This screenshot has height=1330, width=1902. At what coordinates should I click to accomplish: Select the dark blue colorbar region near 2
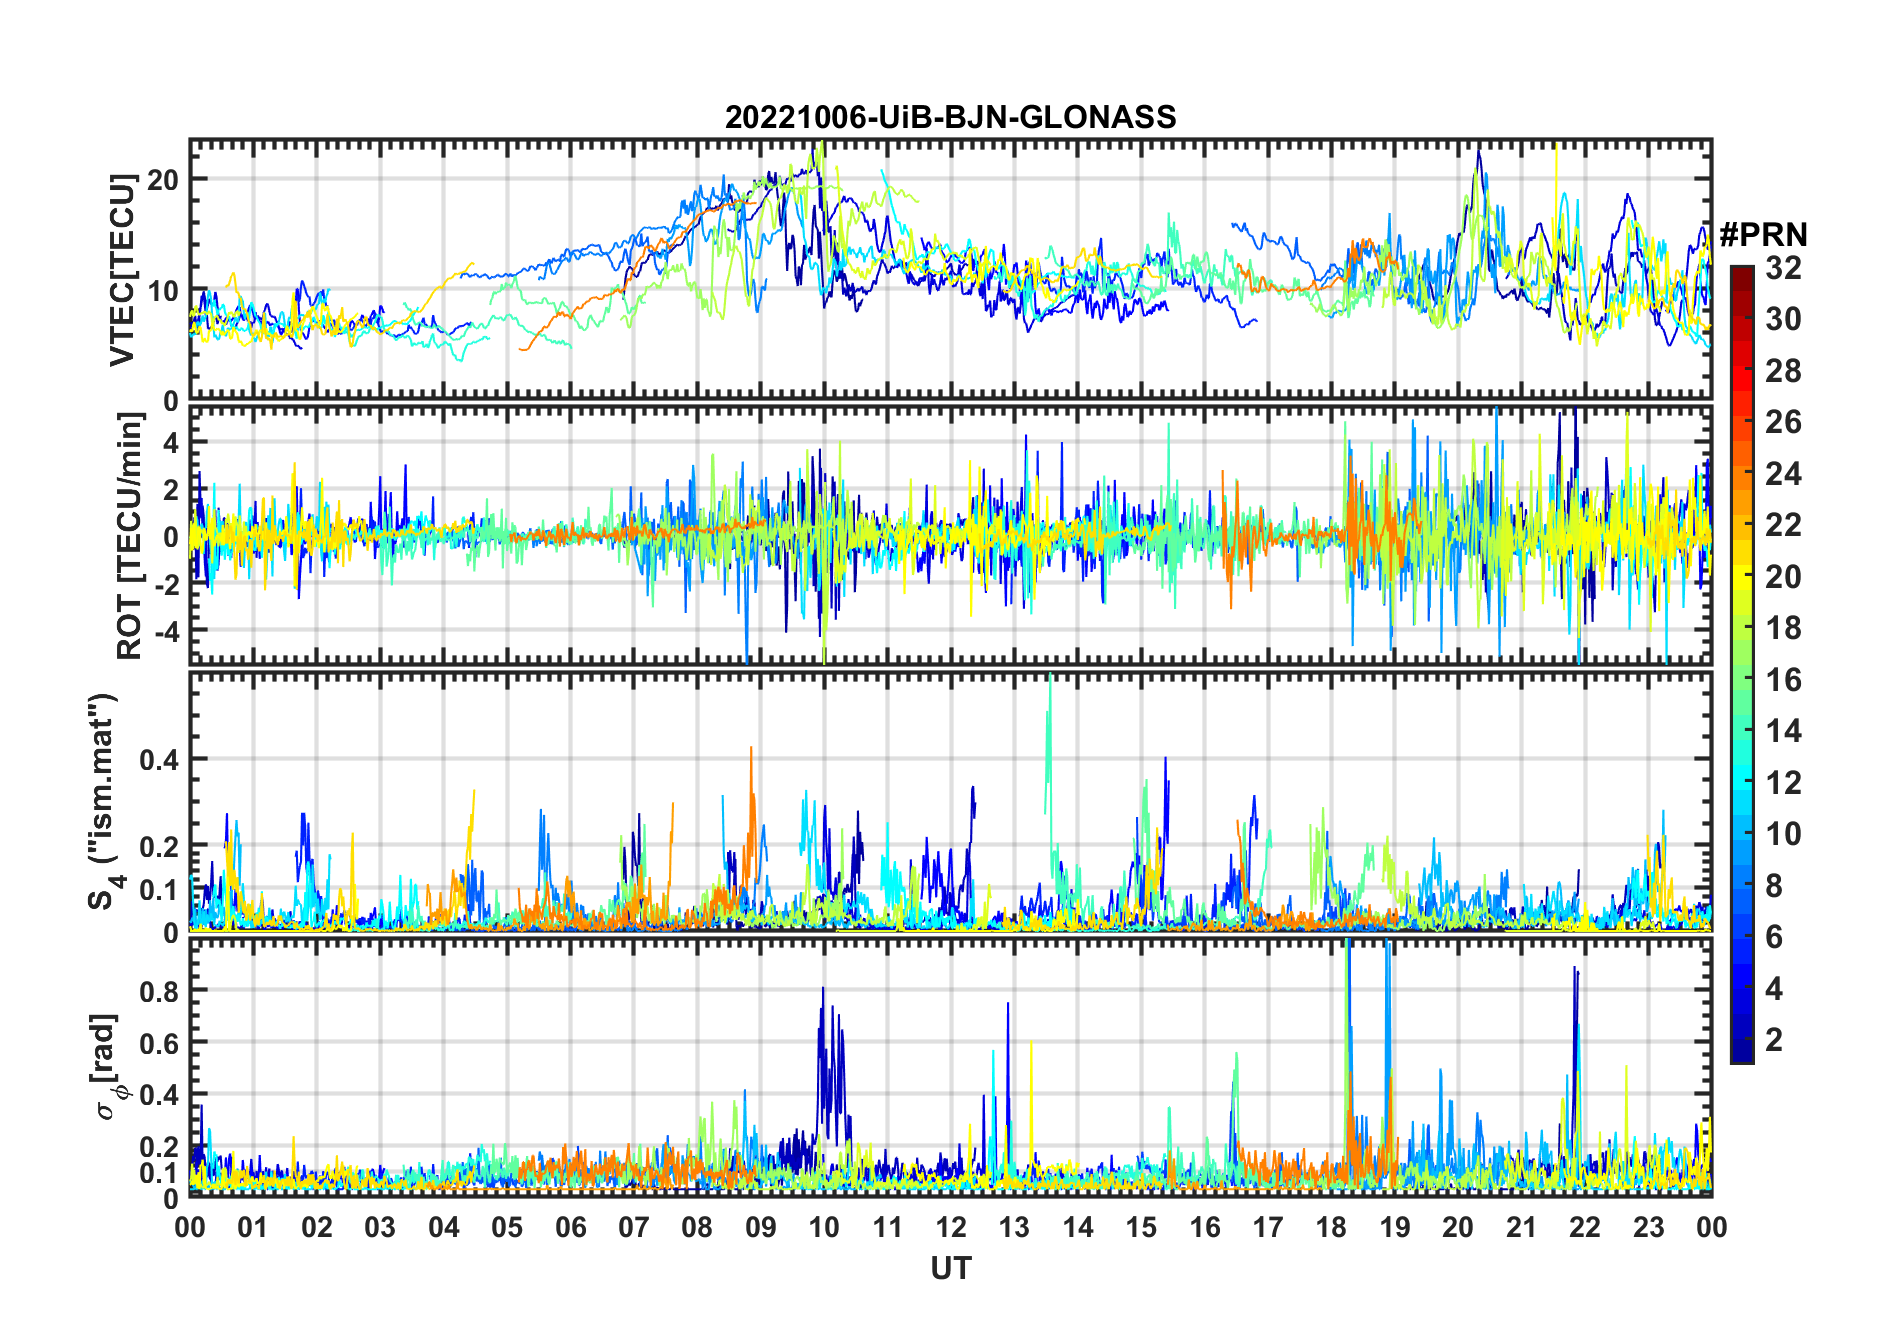(x=1742, y=1040)
